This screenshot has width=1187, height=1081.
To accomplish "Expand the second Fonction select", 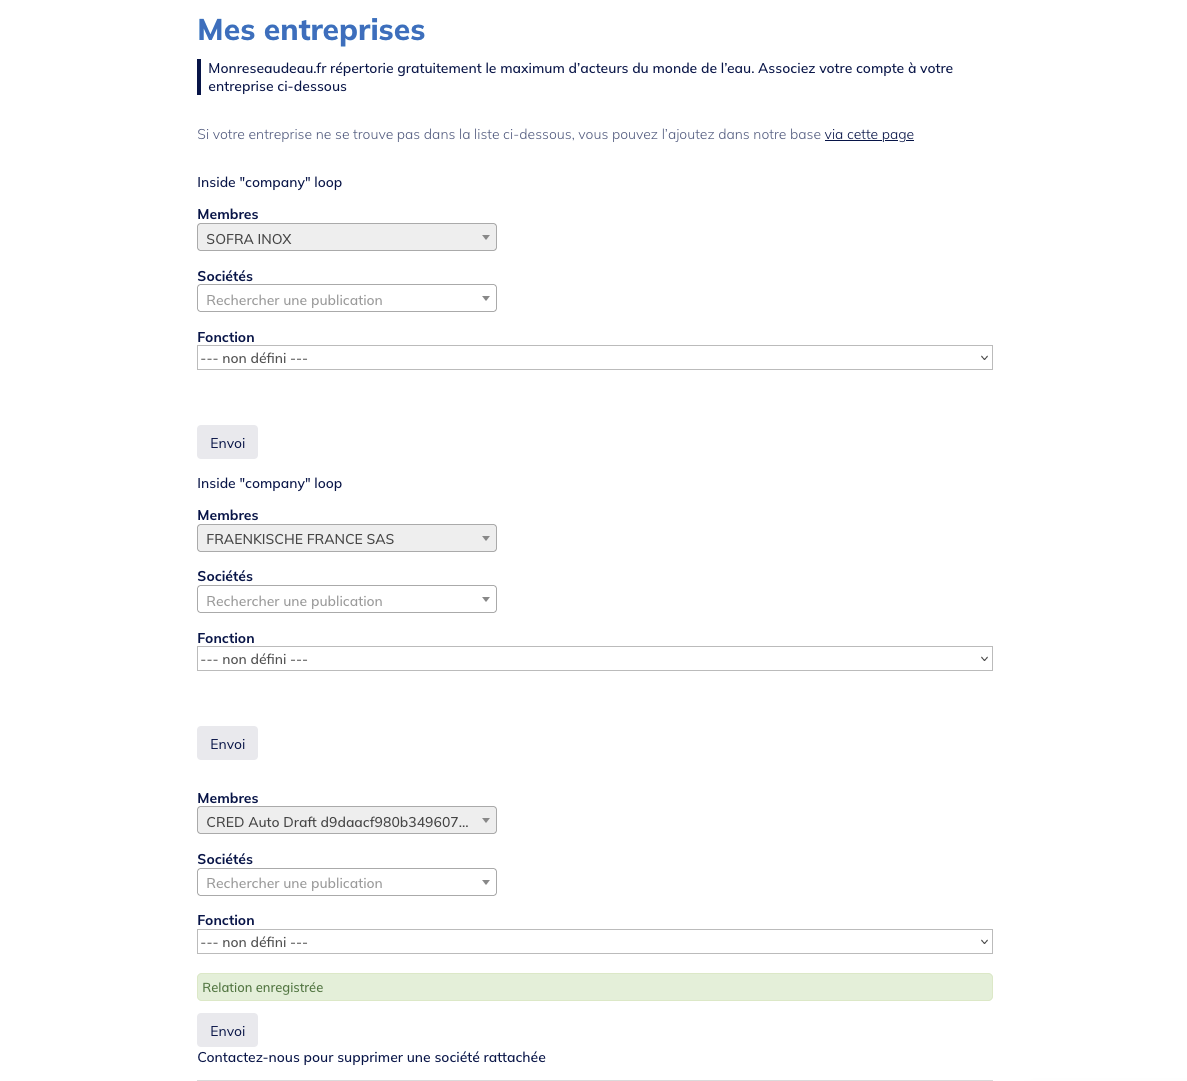I will (595, 659).
